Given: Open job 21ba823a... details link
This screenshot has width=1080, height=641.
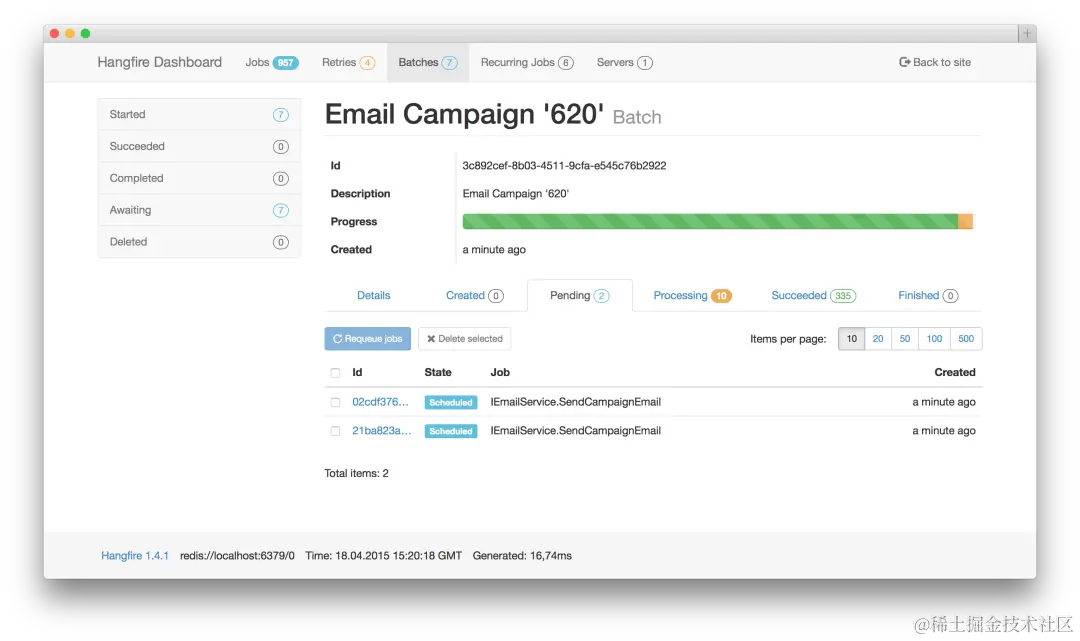Looking at the screenshot, I should pyautogui.click(x=382, y=431).
